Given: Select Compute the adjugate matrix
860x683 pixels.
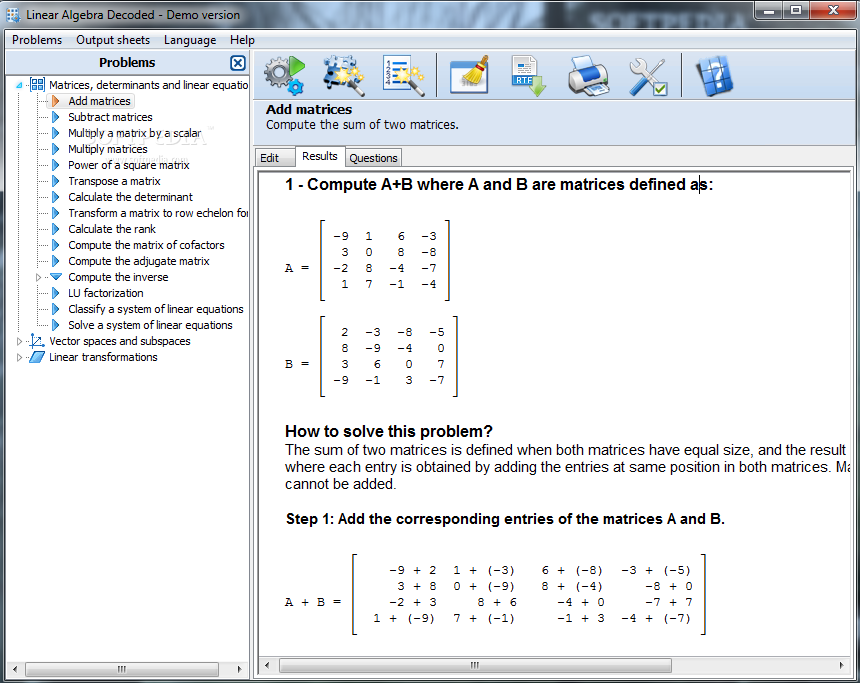Looking at the screenshot, I should click(x=139, y=261).
